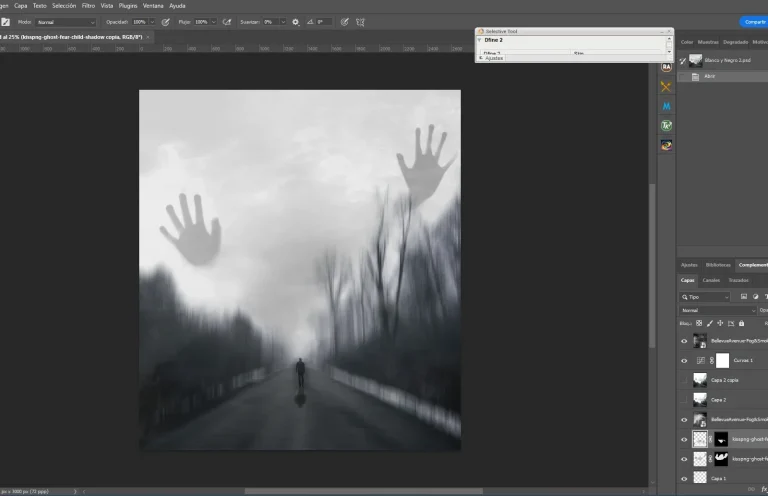Click the vertical canvas scrollbar thumb
This screenshot has width=768, height=496.
pyautogui.click(x=652, y=266)
